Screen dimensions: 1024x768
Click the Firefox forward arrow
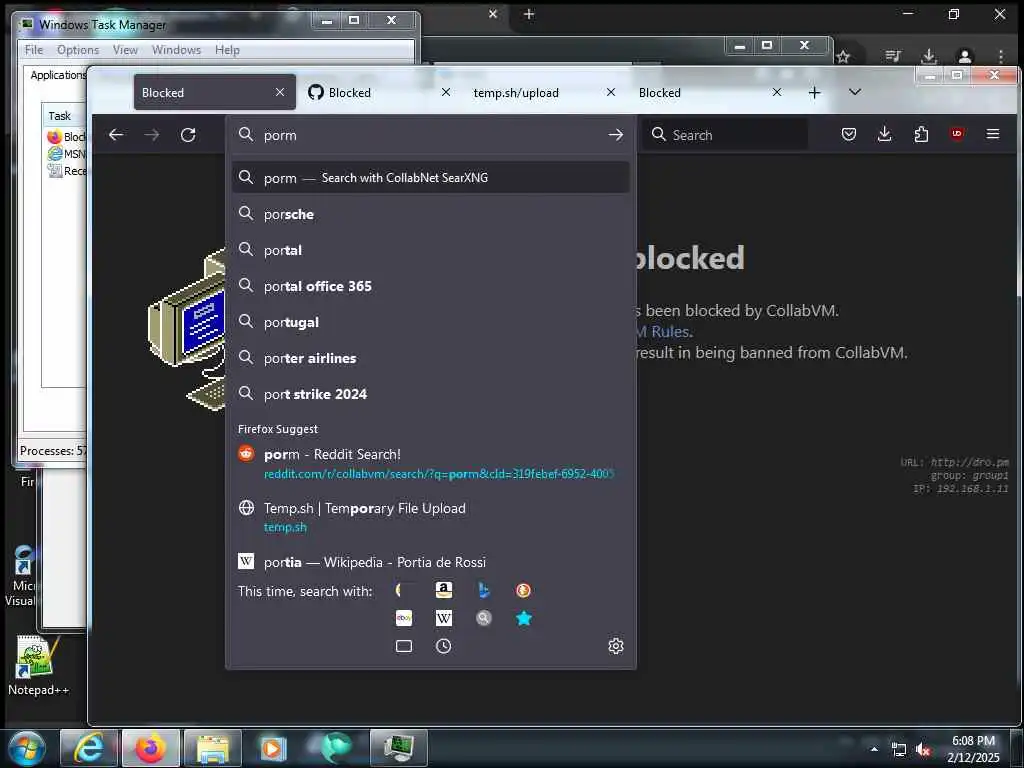point(152,135)
